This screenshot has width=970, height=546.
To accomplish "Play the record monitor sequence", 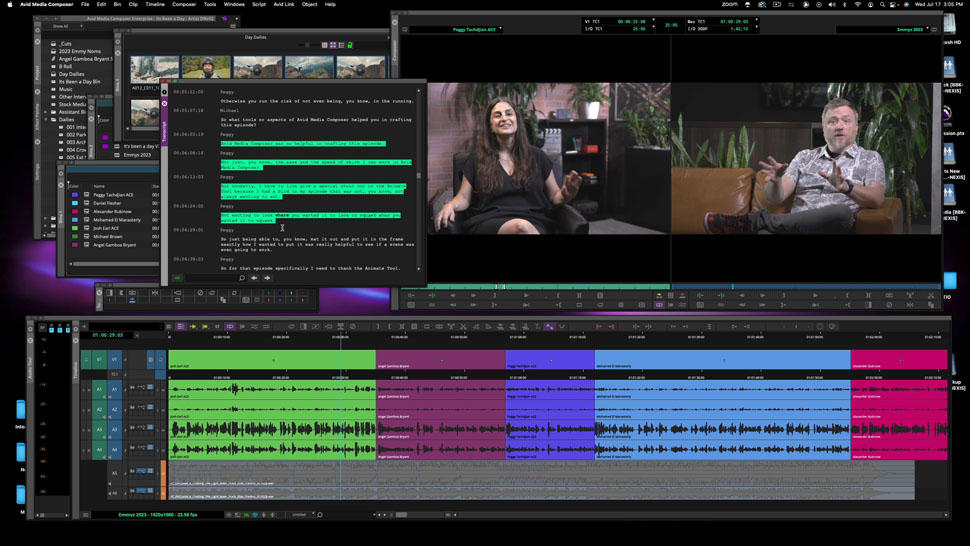I will [815, 296].
